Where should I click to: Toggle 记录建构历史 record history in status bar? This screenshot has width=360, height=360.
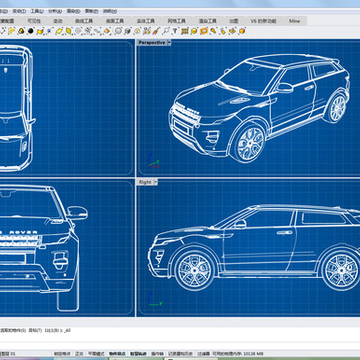[180, 353]
